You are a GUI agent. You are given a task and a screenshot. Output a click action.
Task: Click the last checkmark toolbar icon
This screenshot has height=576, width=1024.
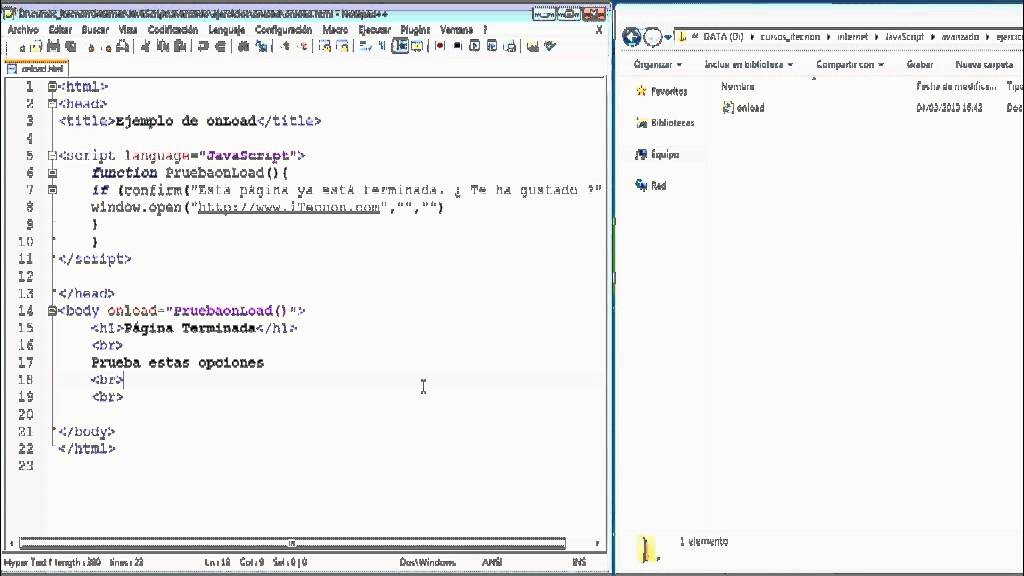[551, 46]
